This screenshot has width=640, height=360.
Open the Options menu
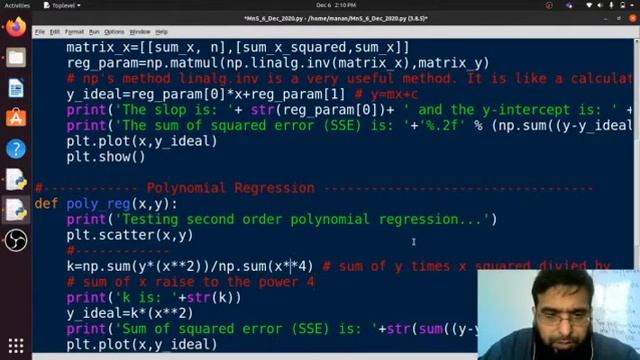pos(114,32)
